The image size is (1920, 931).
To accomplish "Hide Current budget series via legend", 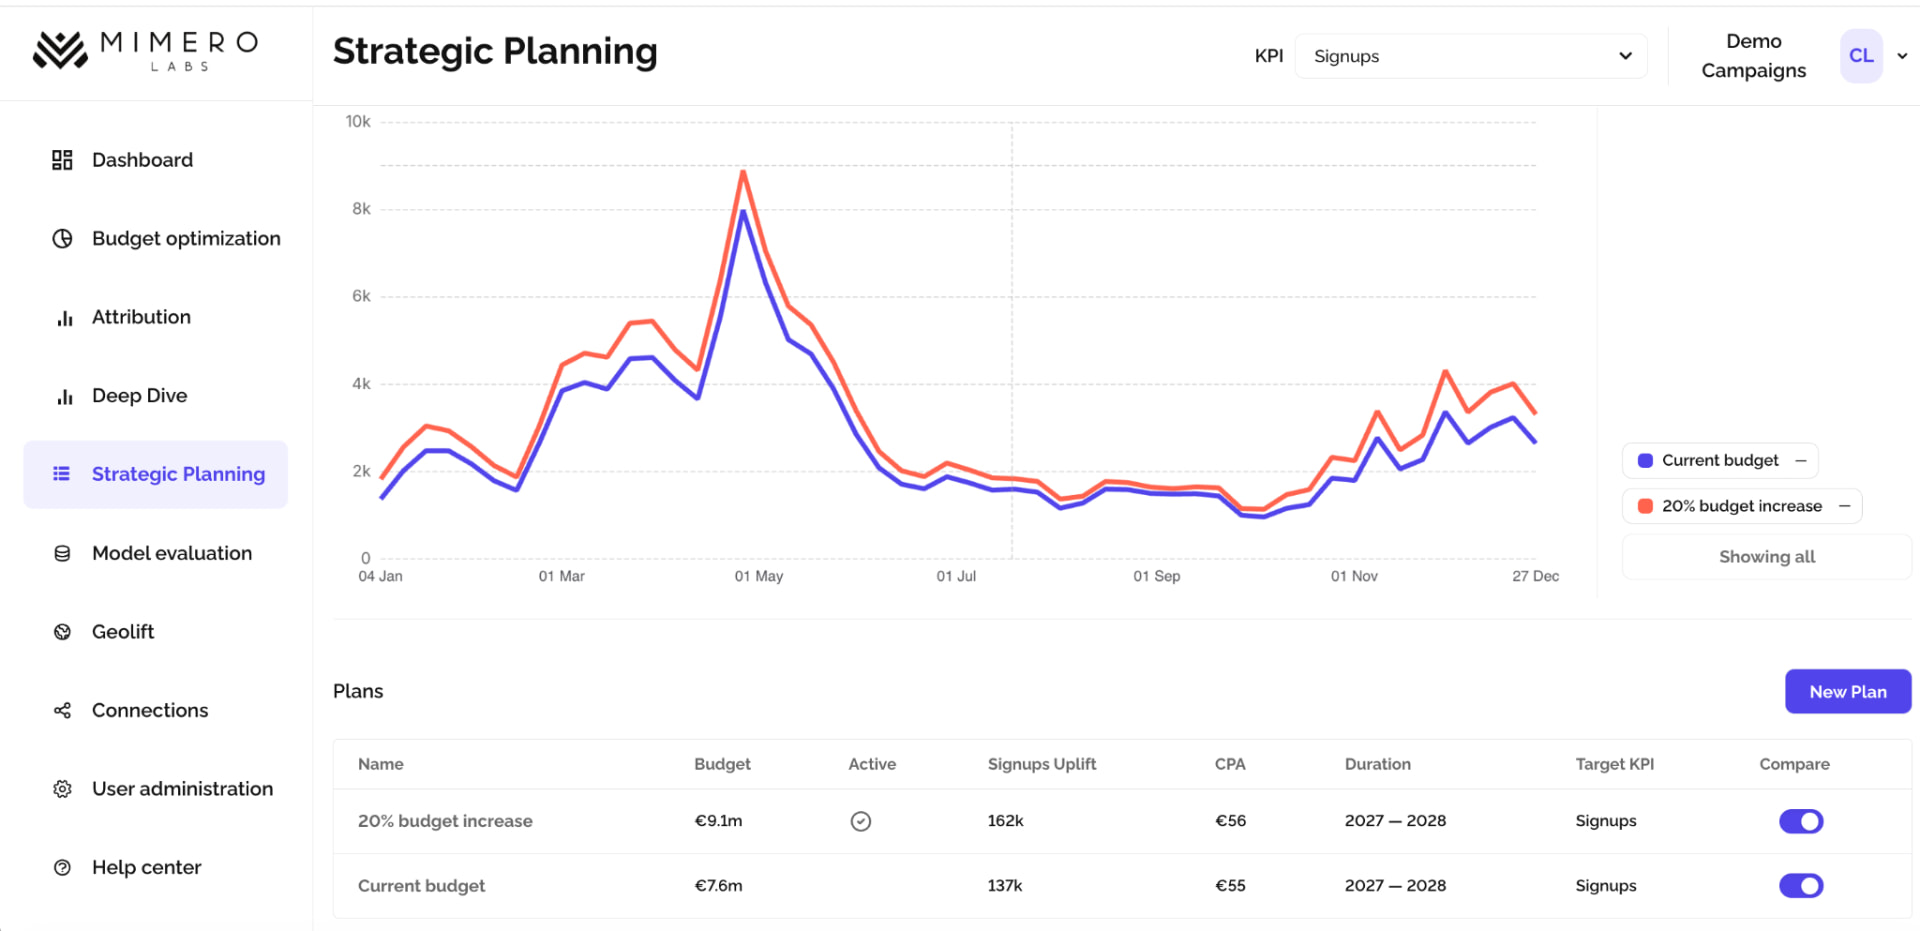I will pos(1720,461).
